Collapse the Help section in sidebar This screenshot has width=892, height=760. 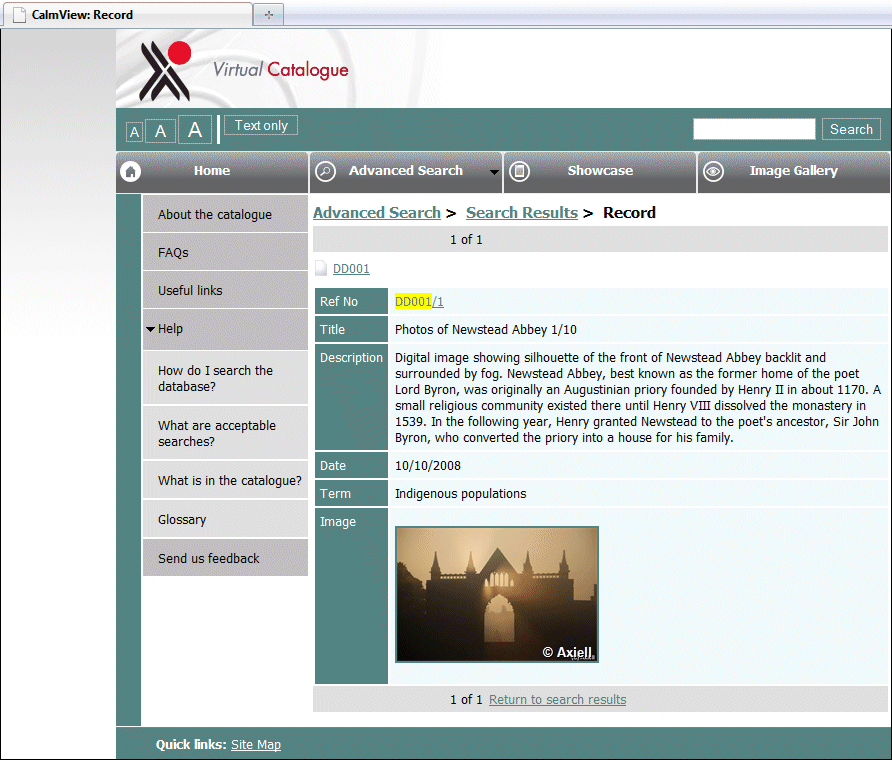(x=150, y=329)
